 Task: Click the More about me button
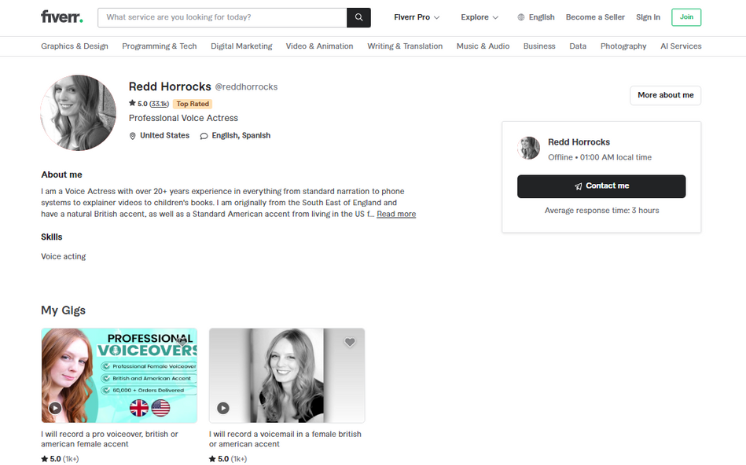click(666, 95)
